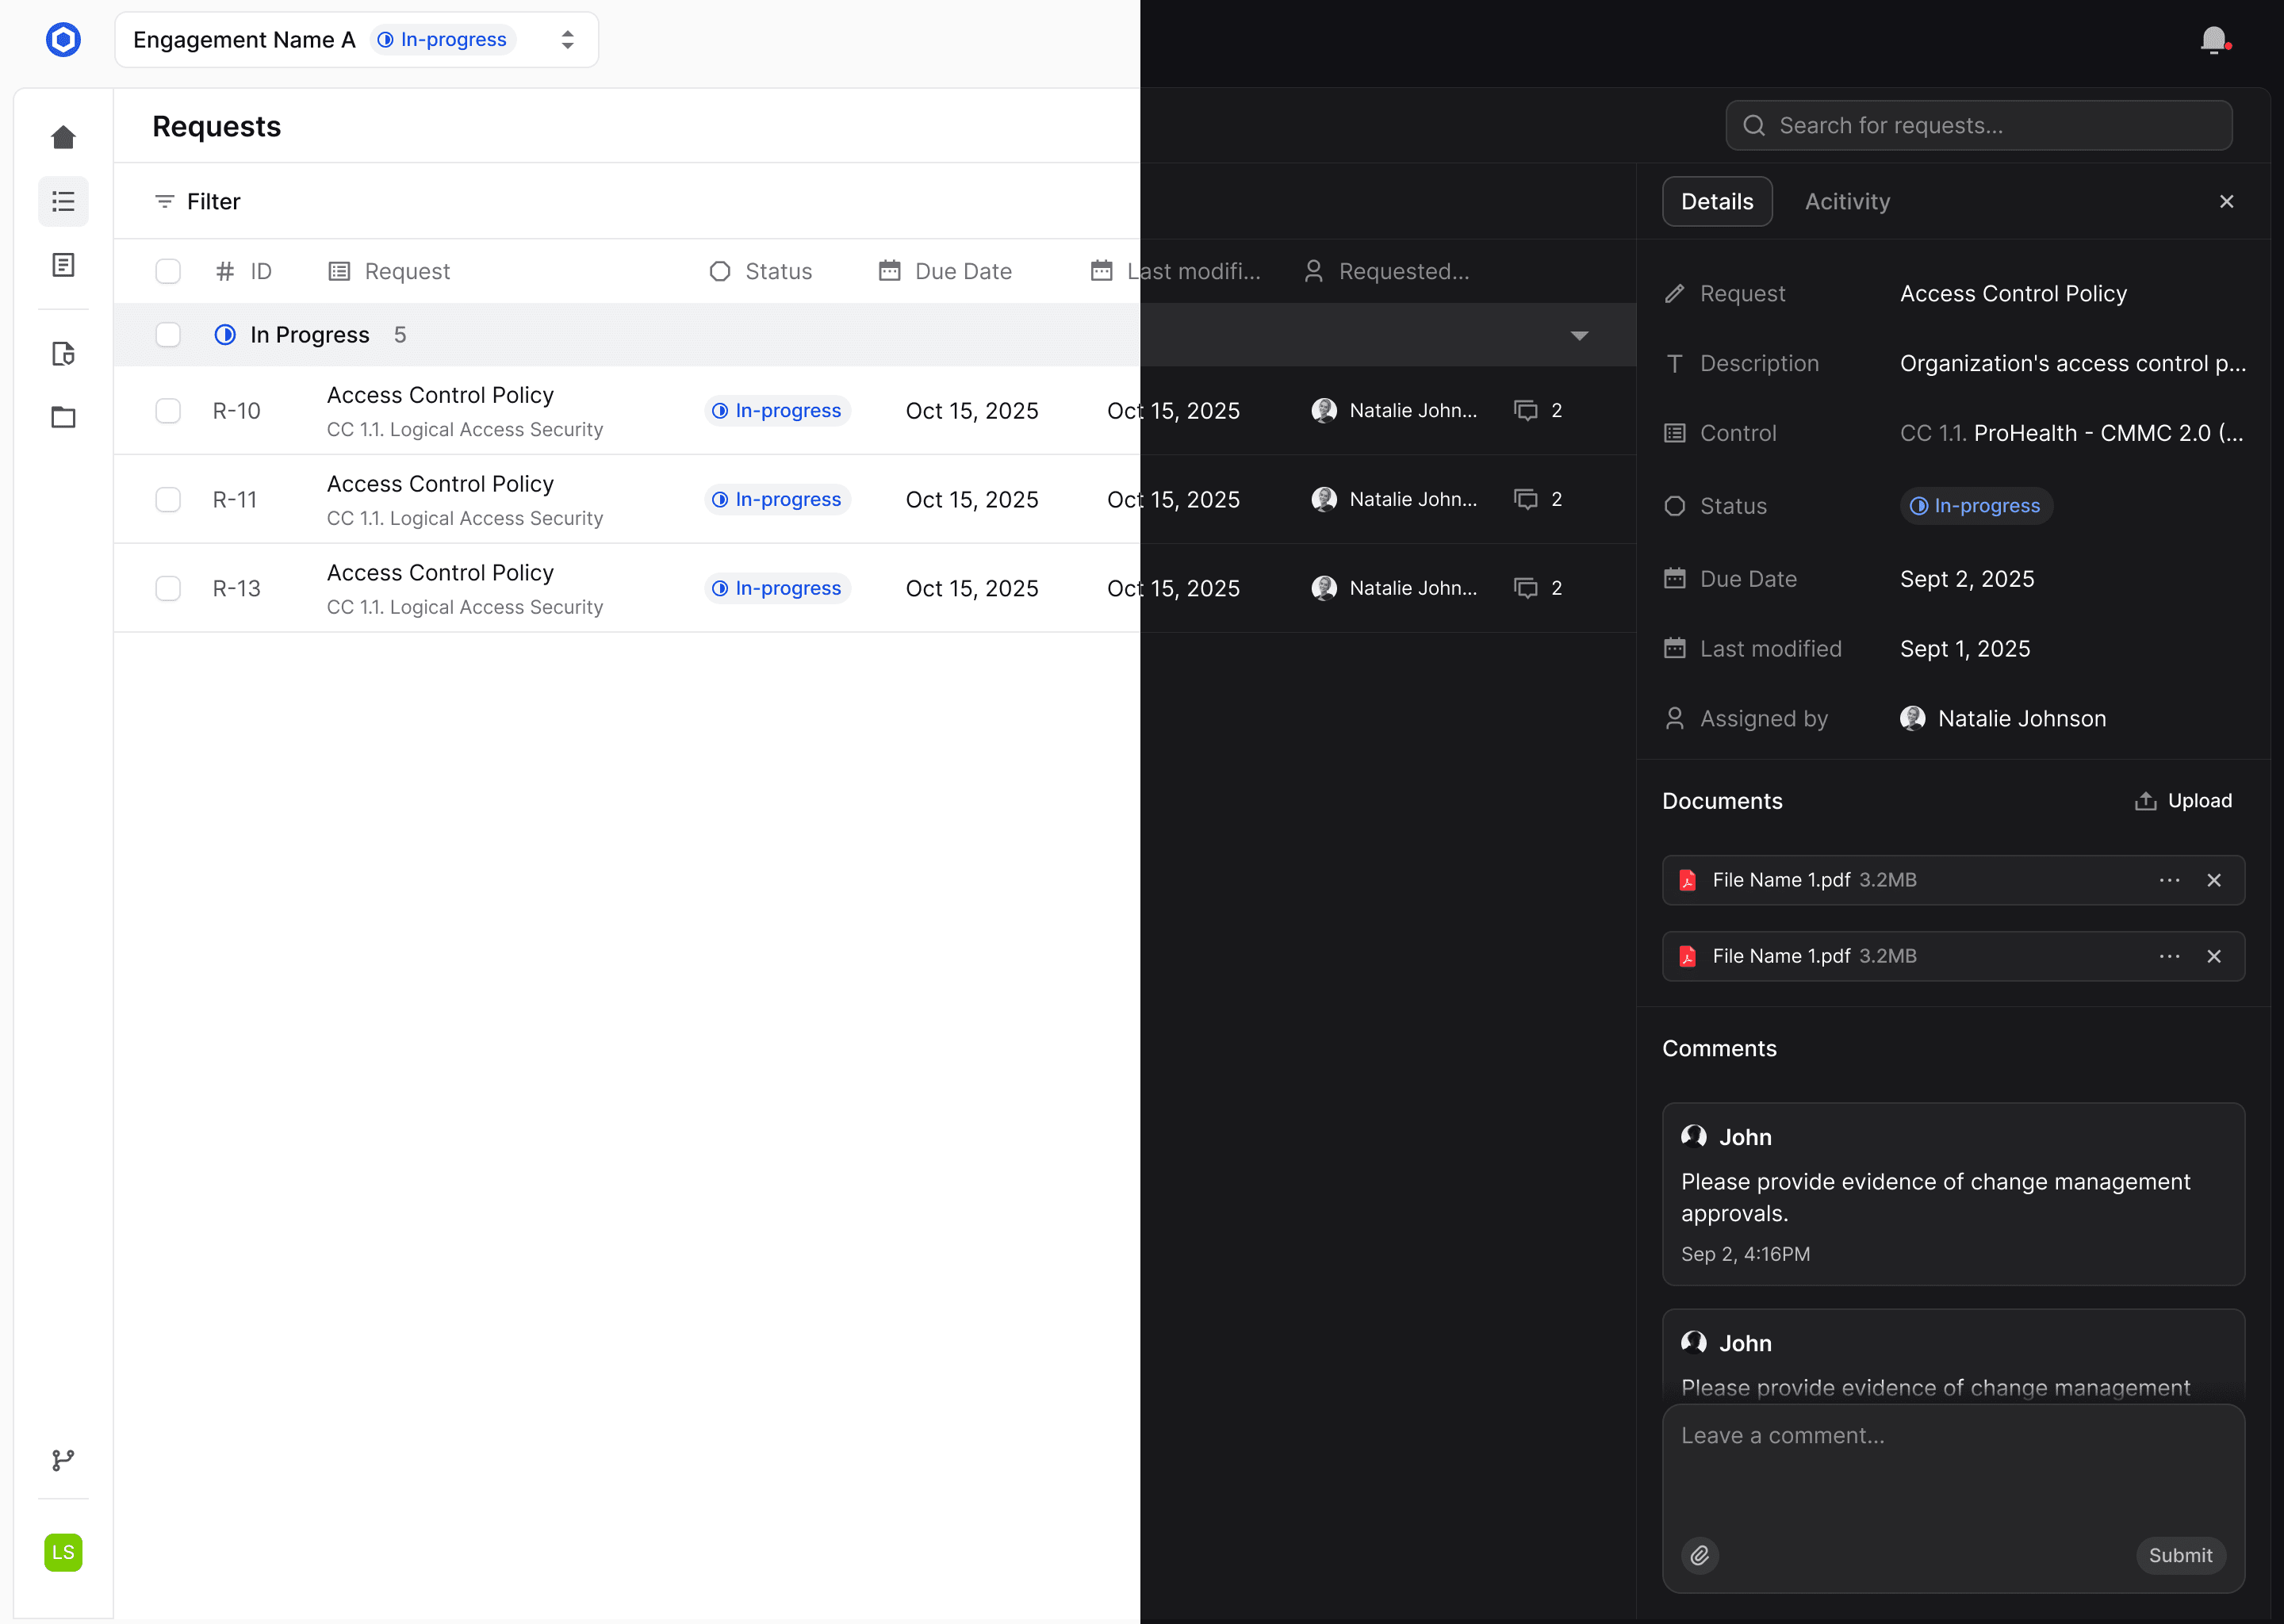Click the Search for requests field
Image resolution: width=2284 pixels, height=1624 pixels.
click(x=1978, y=126)
